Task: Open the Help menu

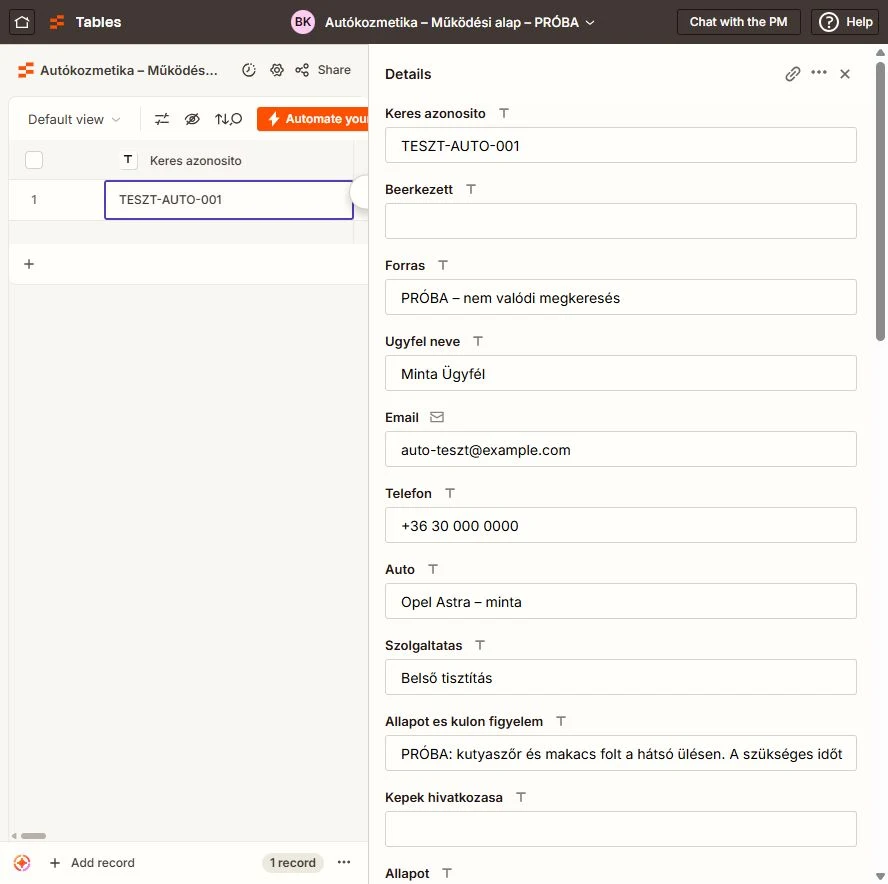Action: (x=846, y=22)
